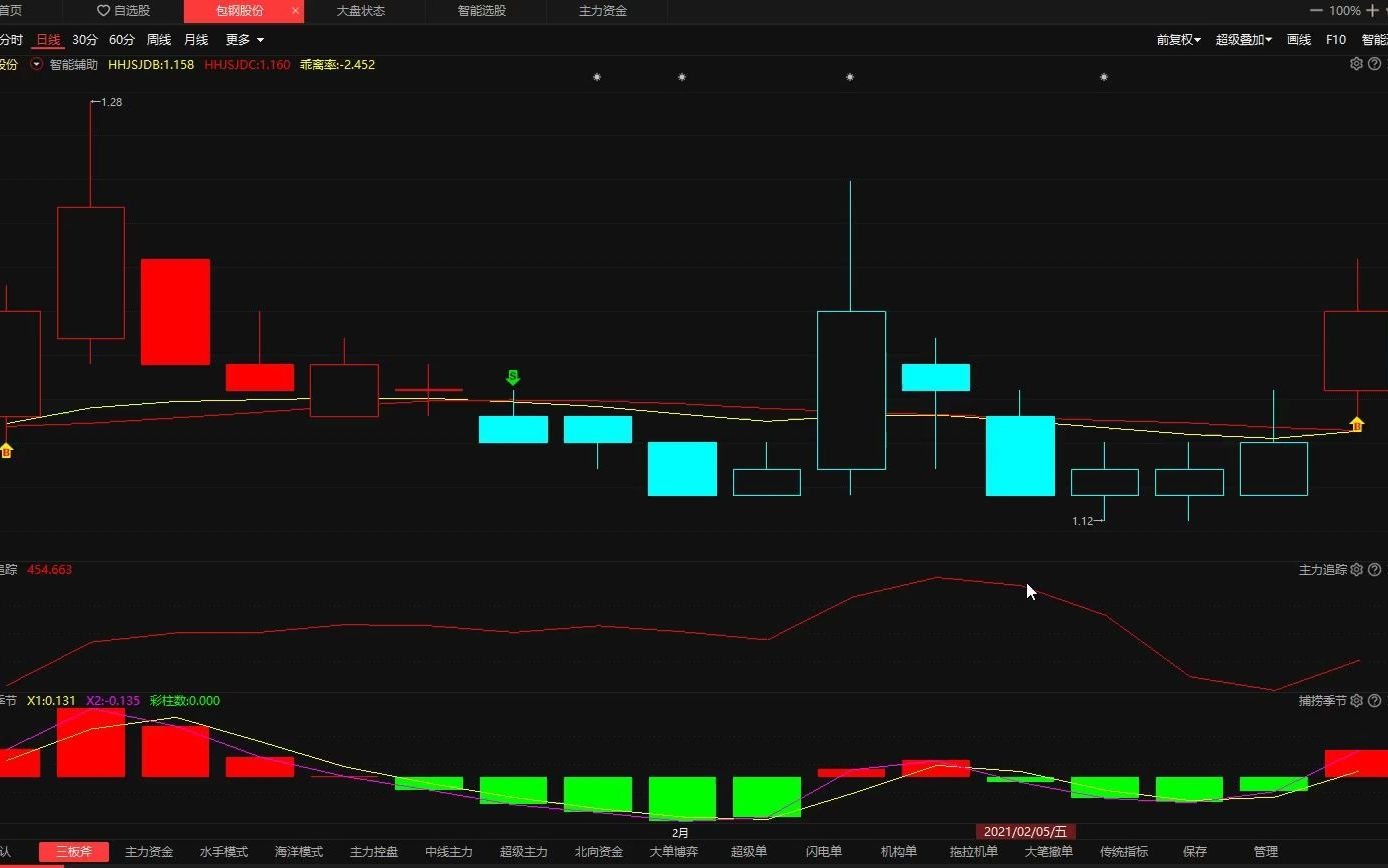Click the first star event marker
Viewport: 1388px width, 868px height.
coord(597,77)
